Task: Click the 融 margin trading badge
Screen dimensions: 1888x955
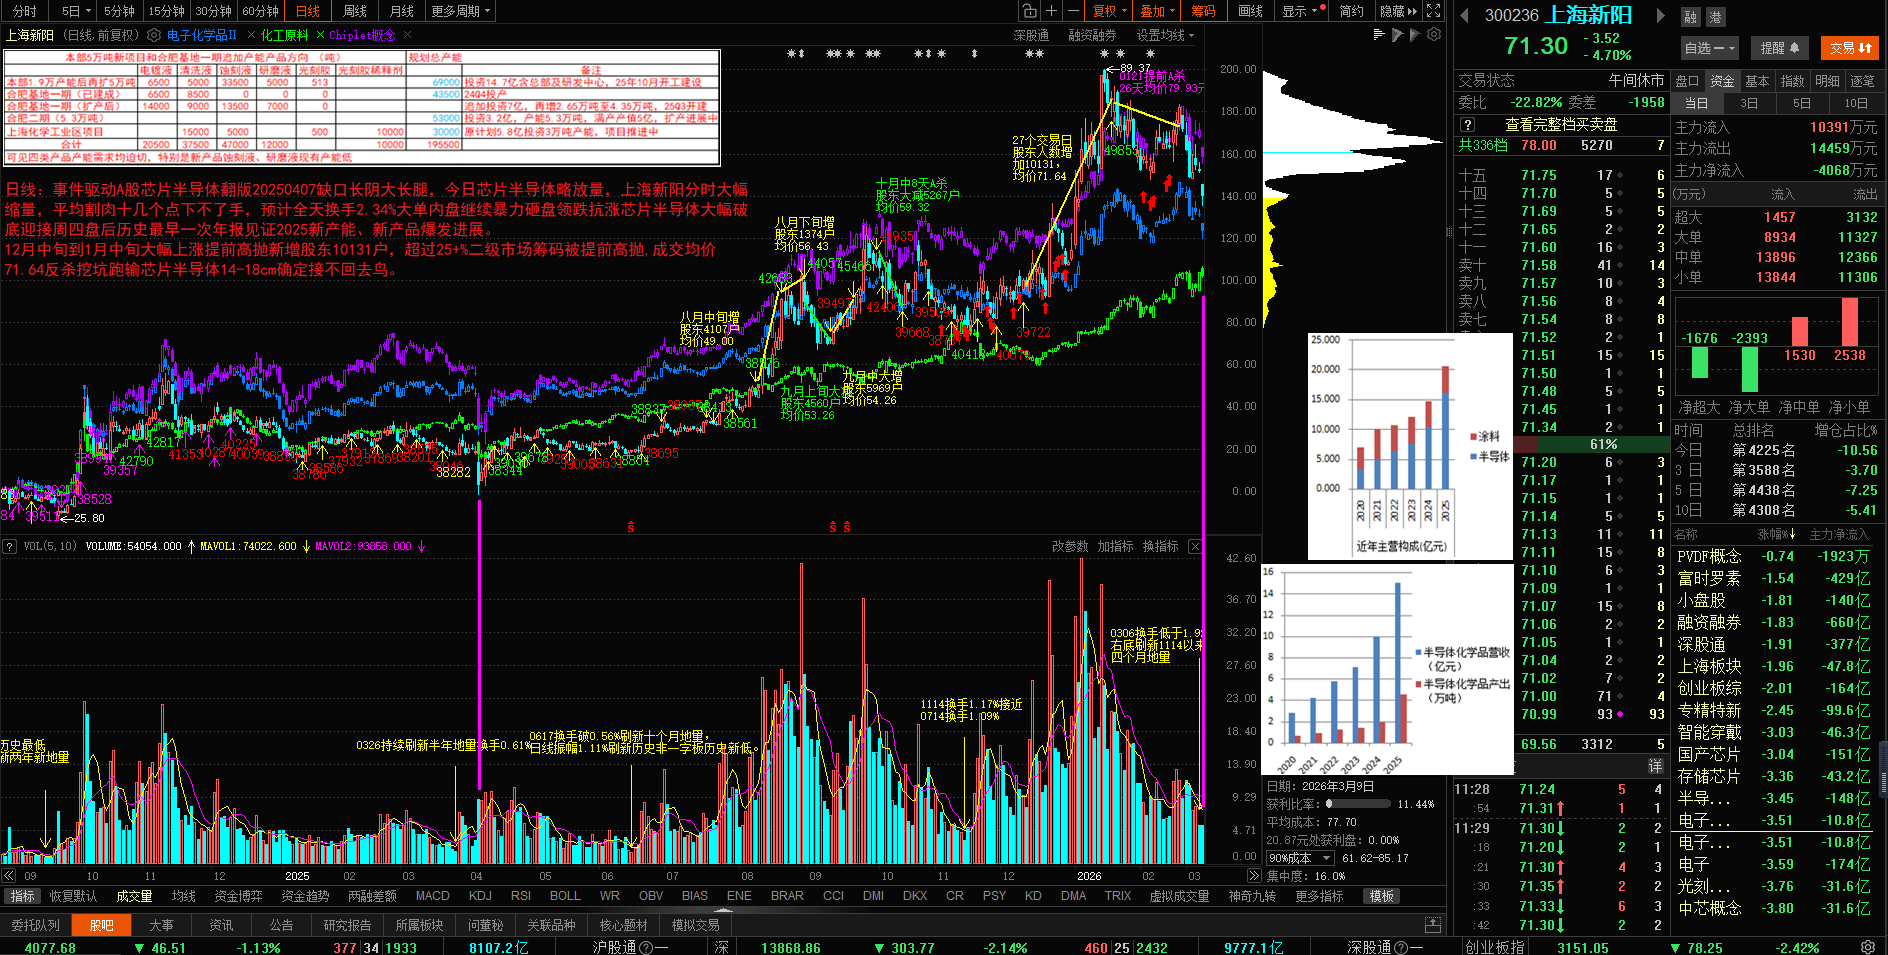Action: point(1690,17)
